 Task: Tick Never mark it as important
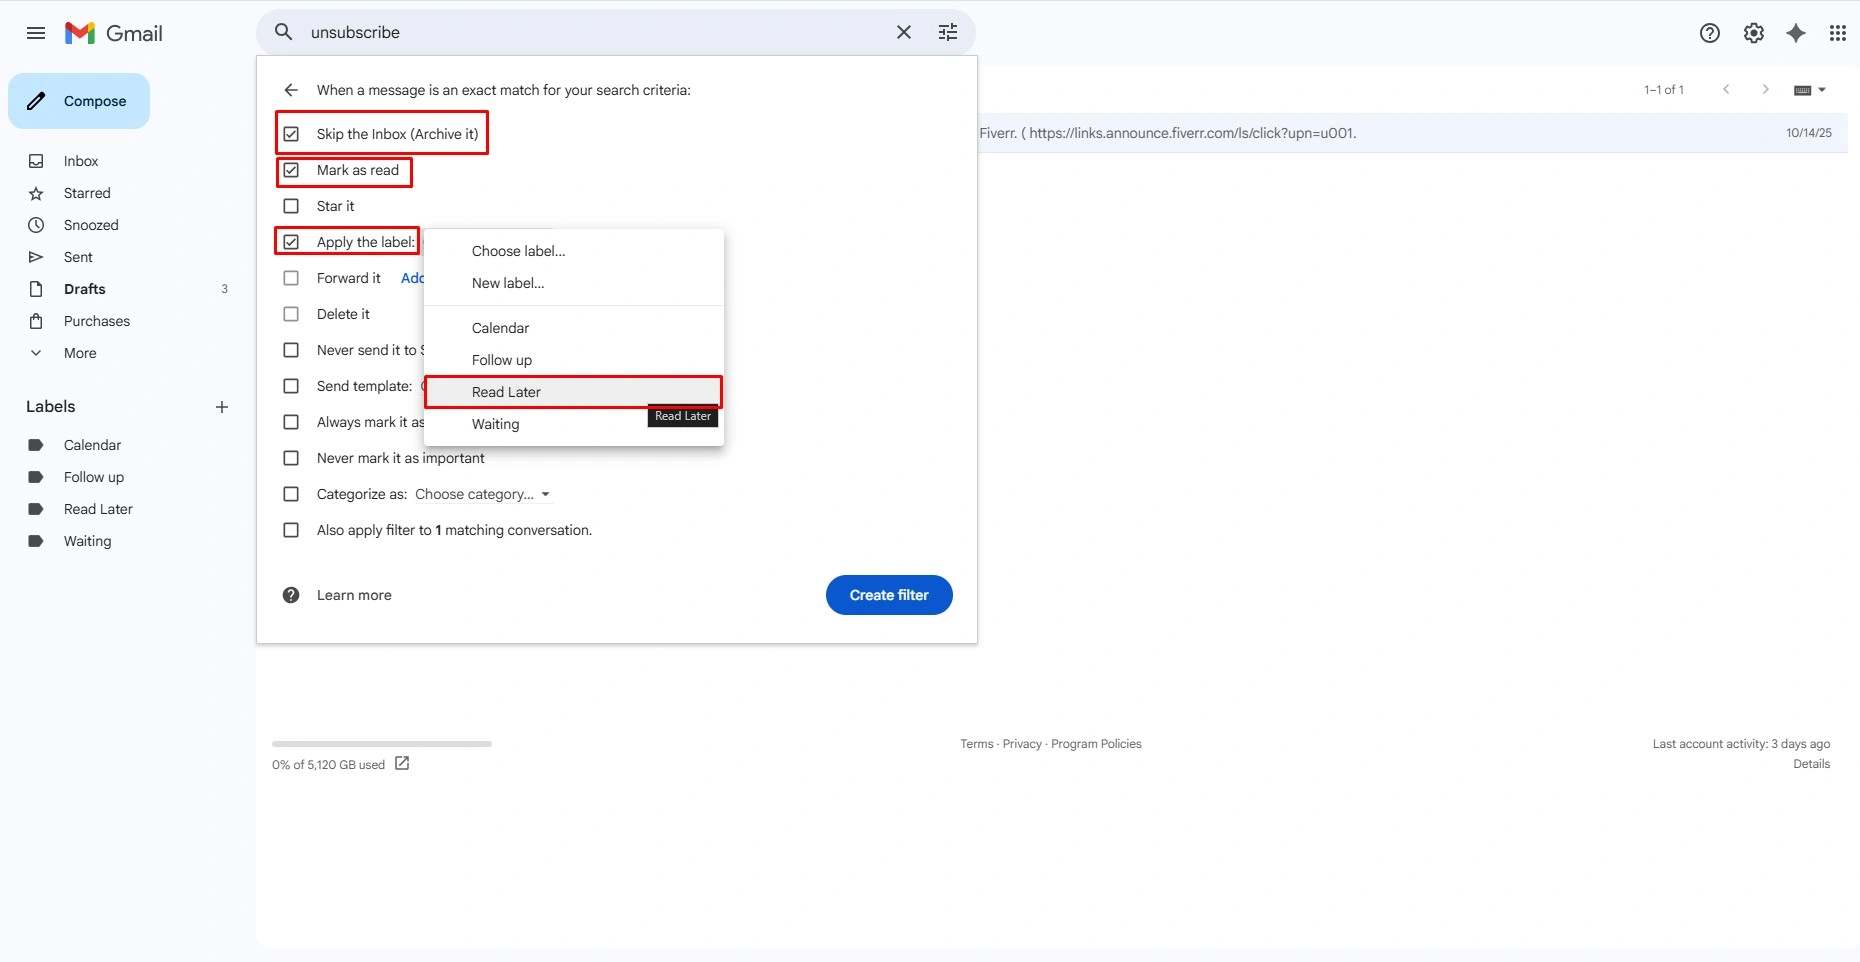pyautogui.click(x=291, y=458)
